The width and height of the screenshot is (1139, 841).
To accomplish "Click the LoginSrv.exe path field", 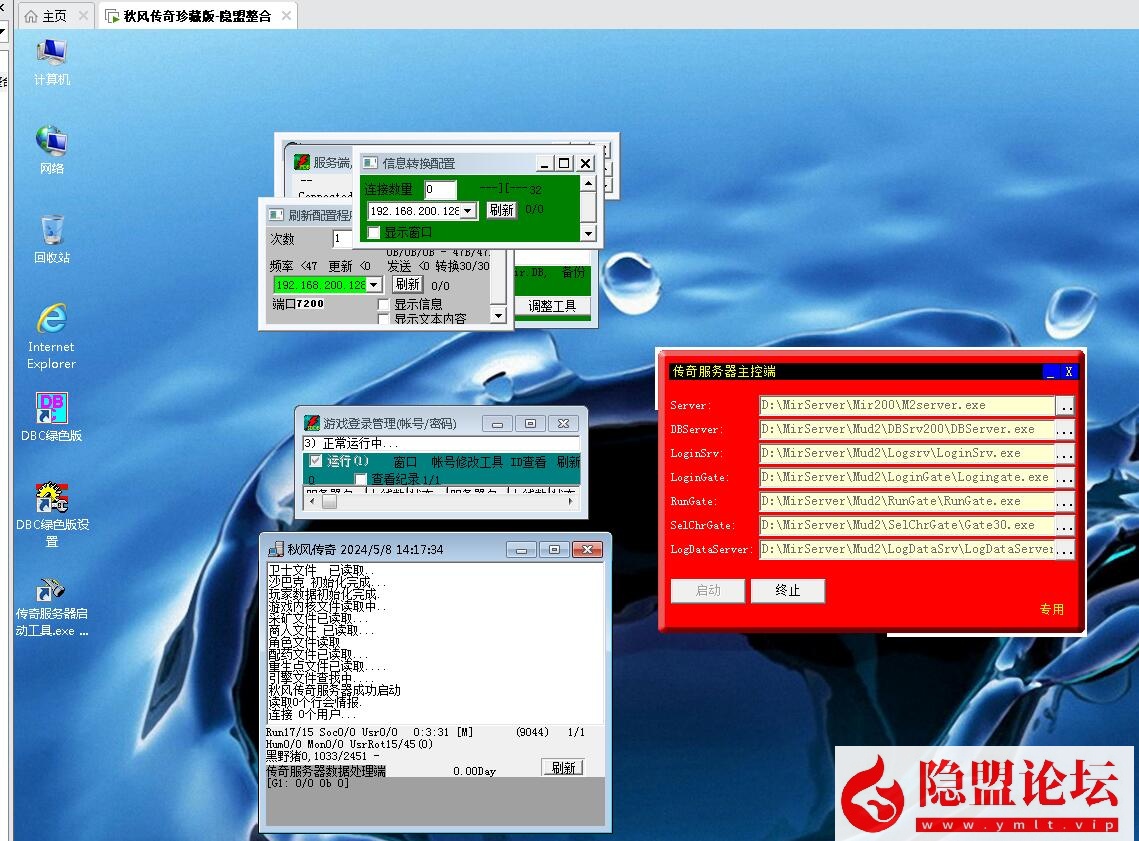I will [x=907, y=453].
